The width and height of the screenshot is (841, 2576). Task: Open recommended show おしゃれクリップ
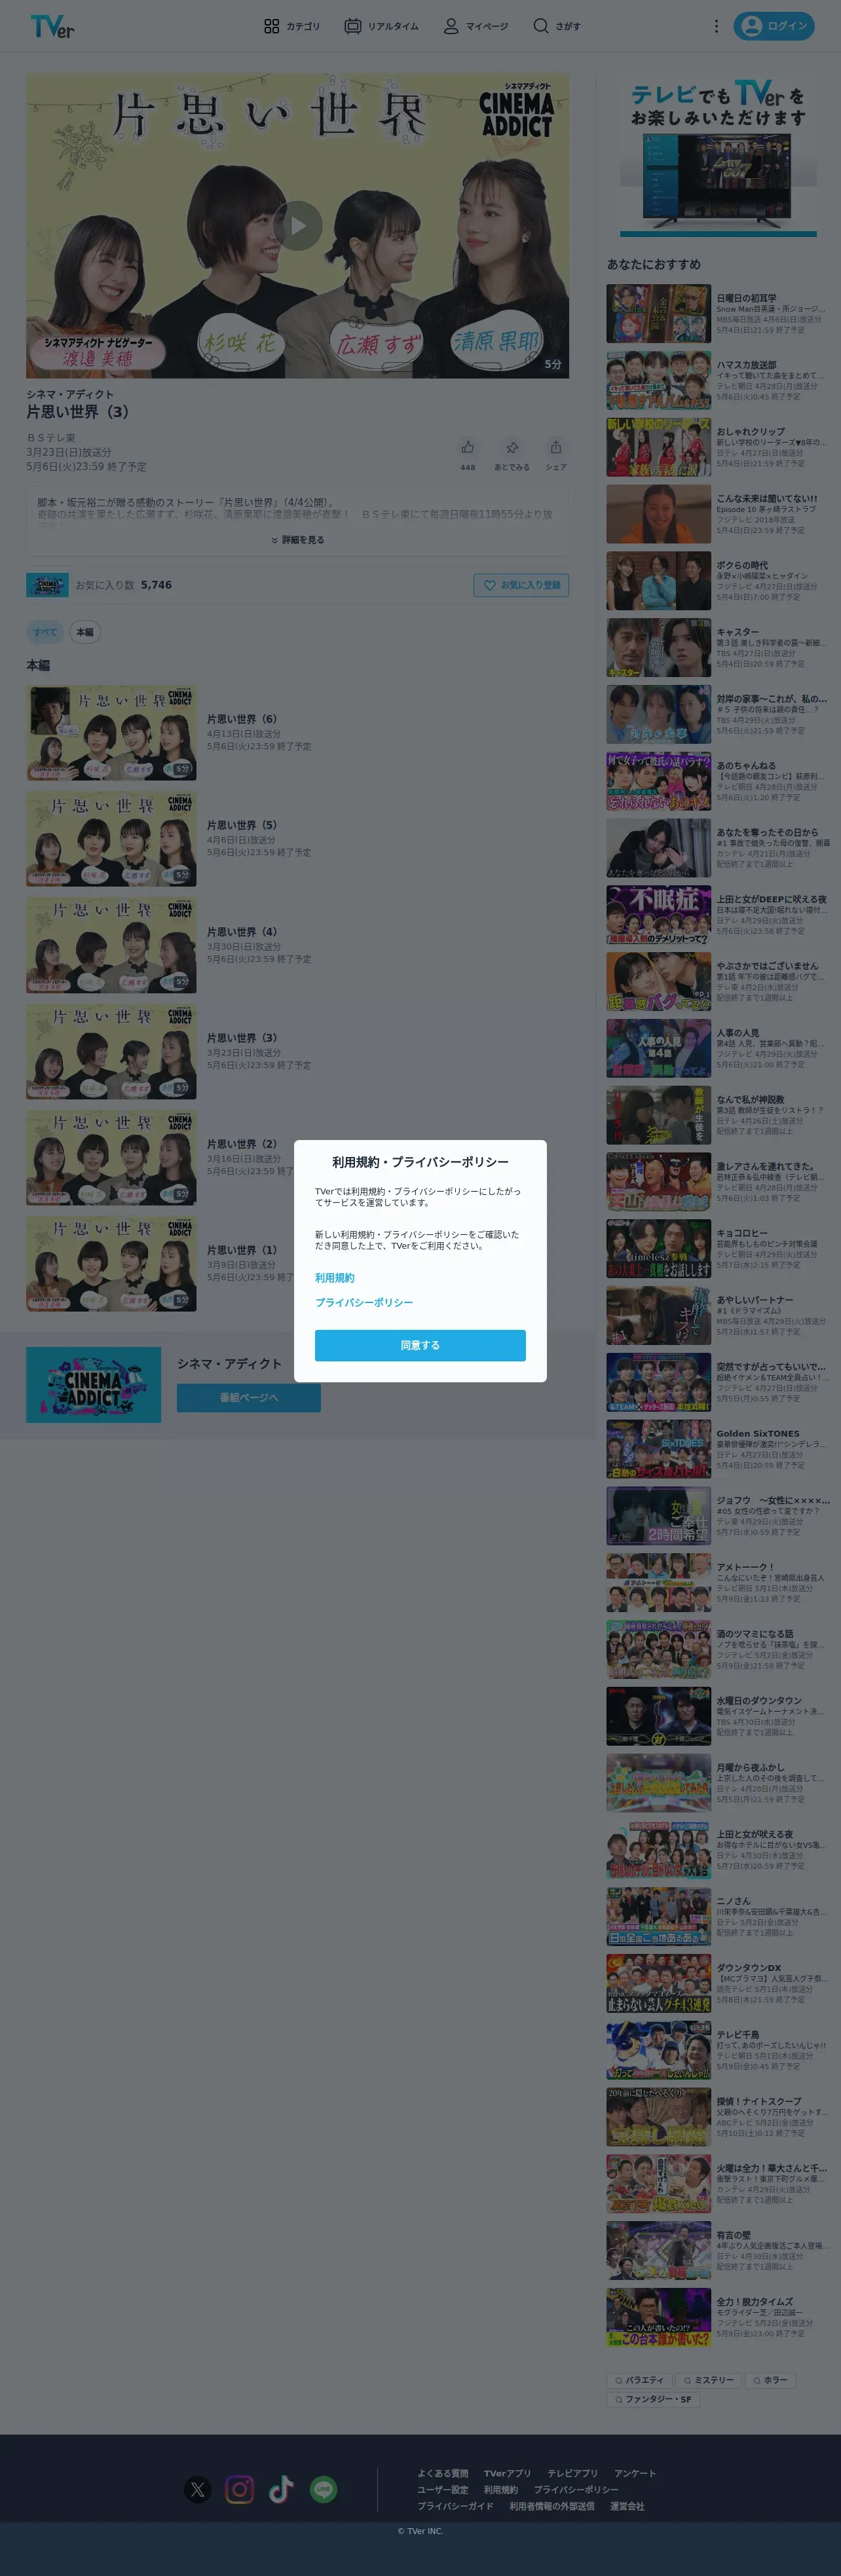click(718, 447)
